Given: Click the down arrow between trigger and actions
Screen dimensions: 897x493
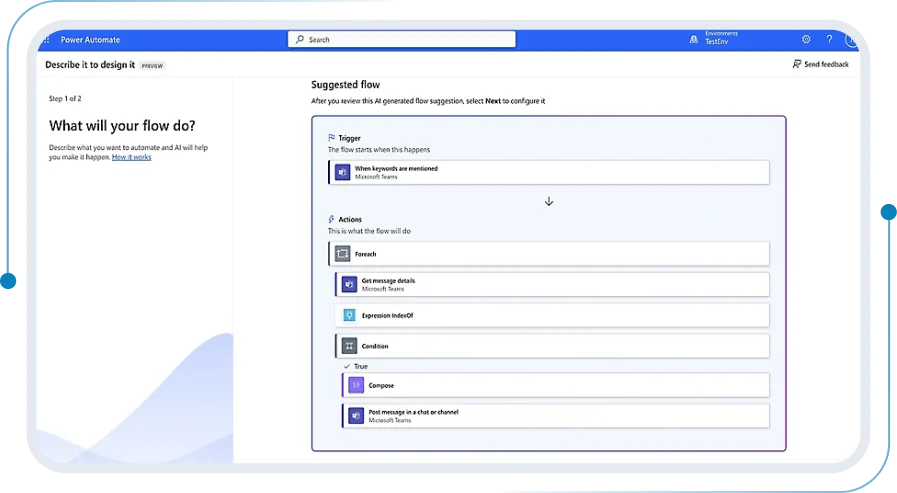Looking at the screenshot, I should coord(549,201).
